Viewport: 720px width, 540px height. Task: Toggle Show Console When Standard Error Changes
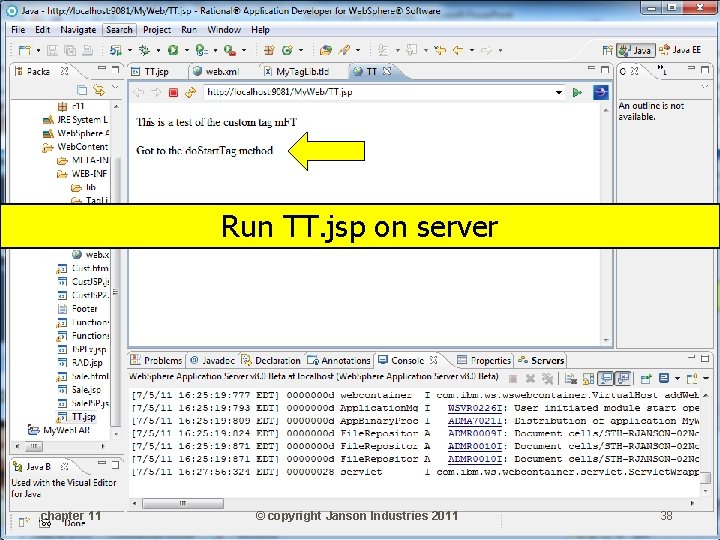point(623,379)
